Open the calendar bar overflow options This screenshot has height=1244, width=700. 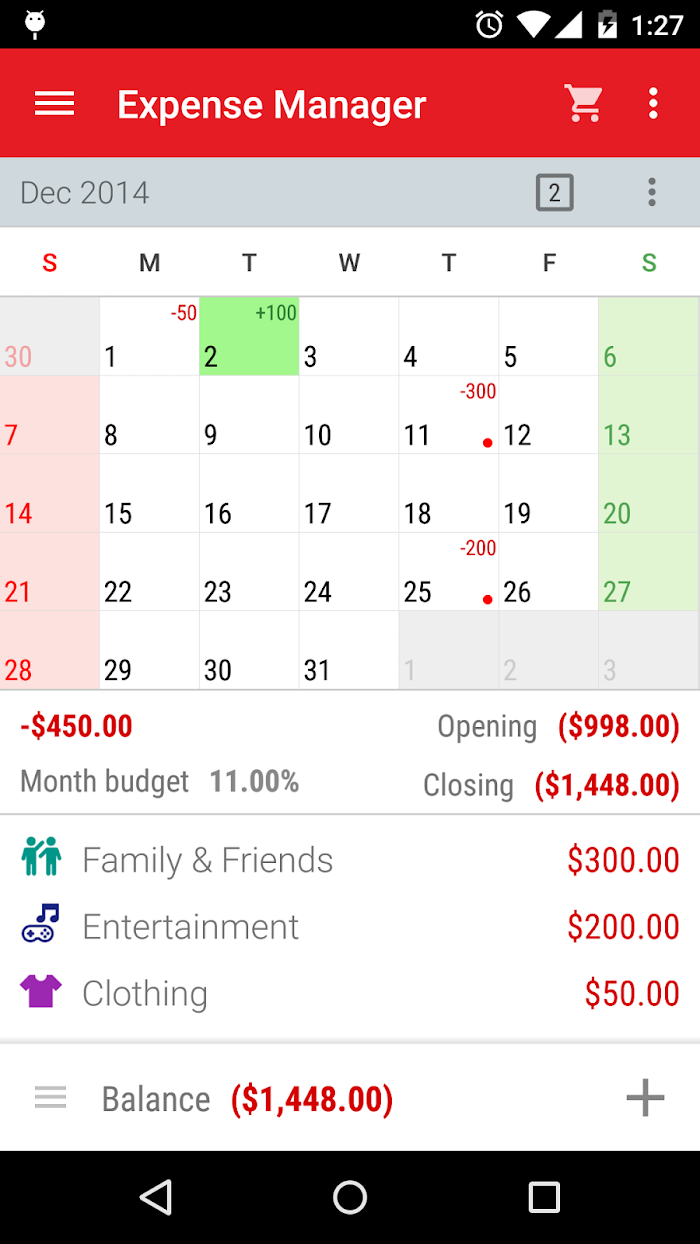(652, 192)
